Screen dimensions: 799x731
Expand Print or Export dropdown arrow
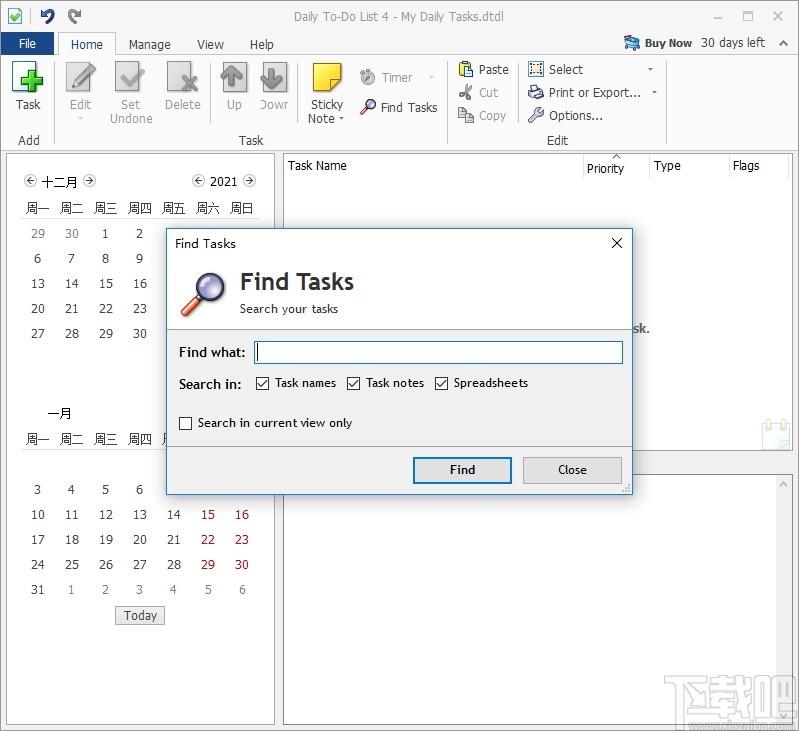(x=654, y=92)
